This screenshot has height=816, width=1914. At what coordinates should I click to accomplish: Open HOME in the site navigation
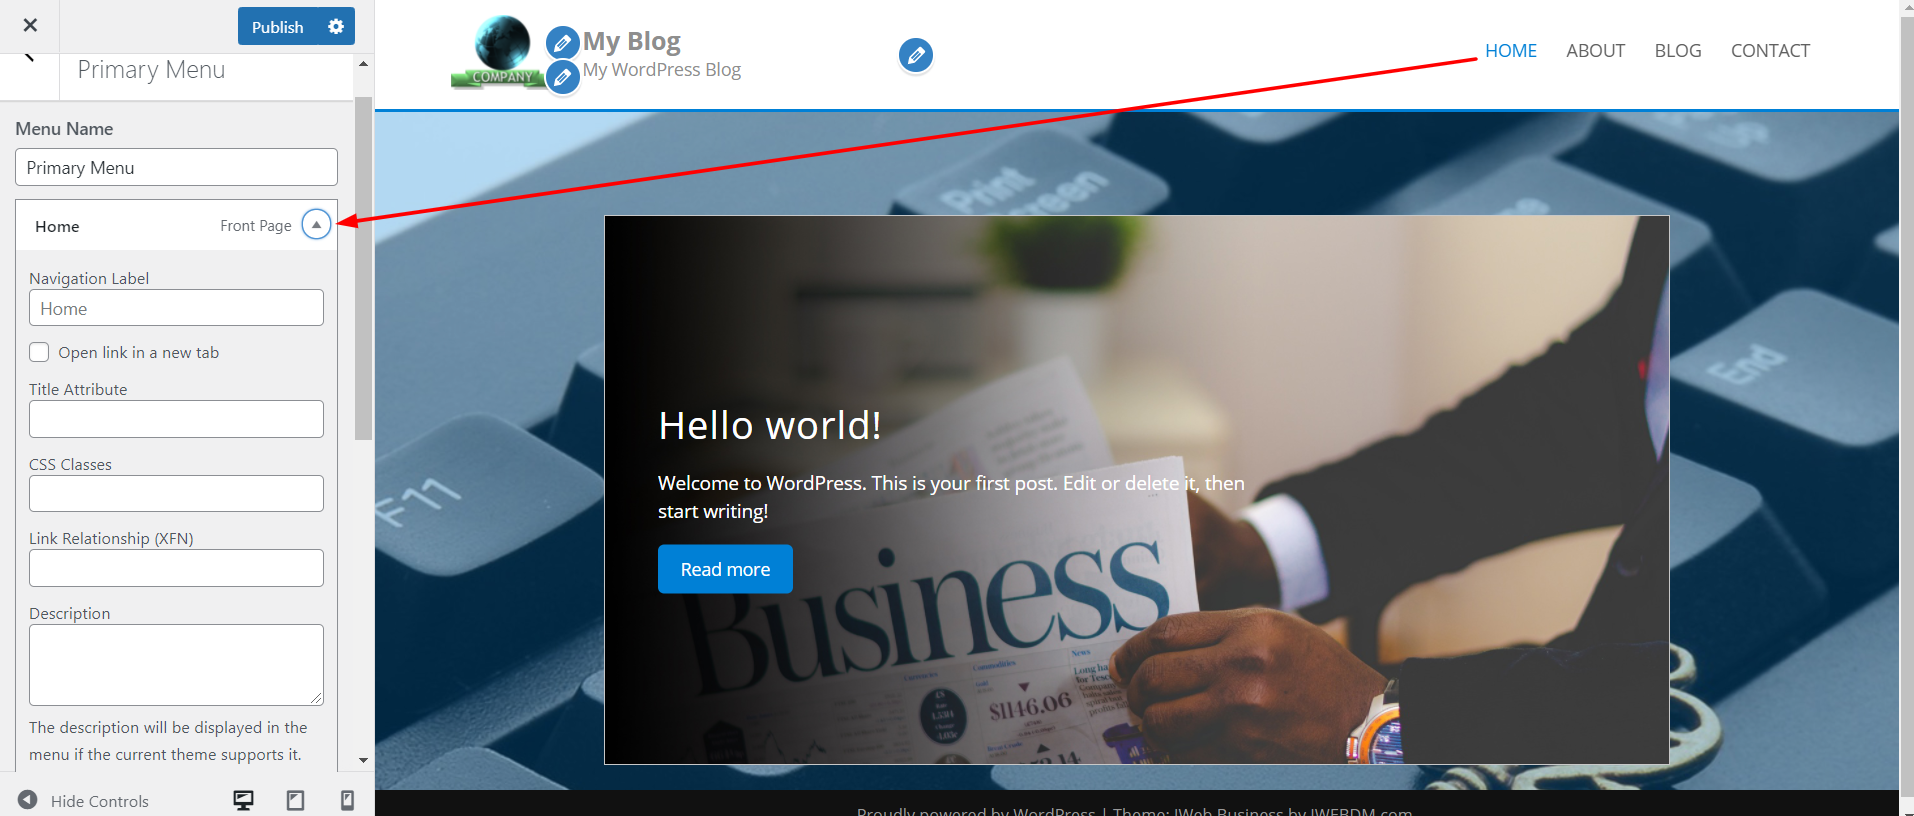coord(1510,51)
